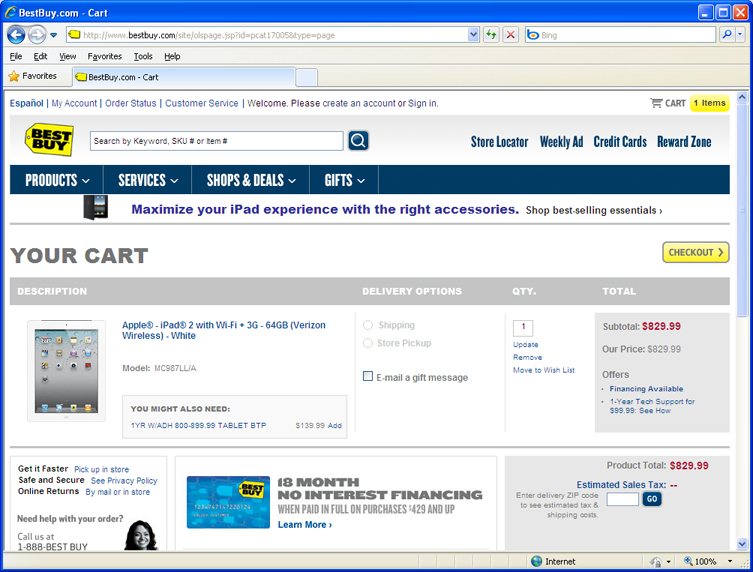Click the Refresh page icon
The image size is (753, 572).
tap(491, 35)
